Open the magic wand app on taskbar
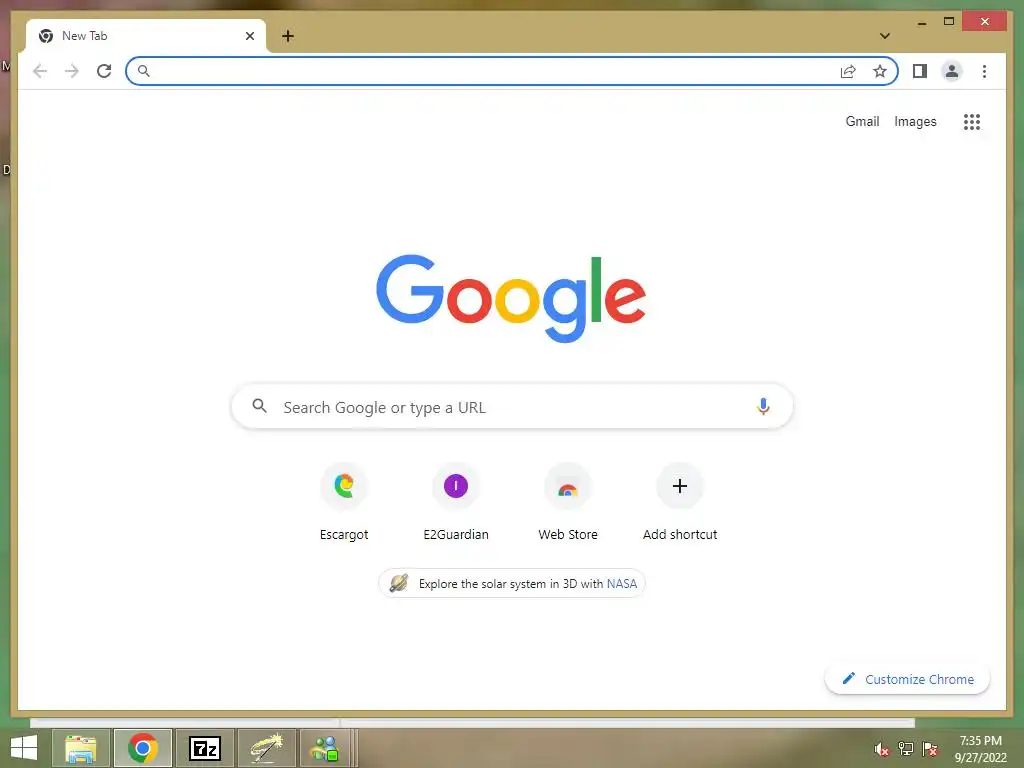The image size is (1024, 768). [x=266, y=748]
